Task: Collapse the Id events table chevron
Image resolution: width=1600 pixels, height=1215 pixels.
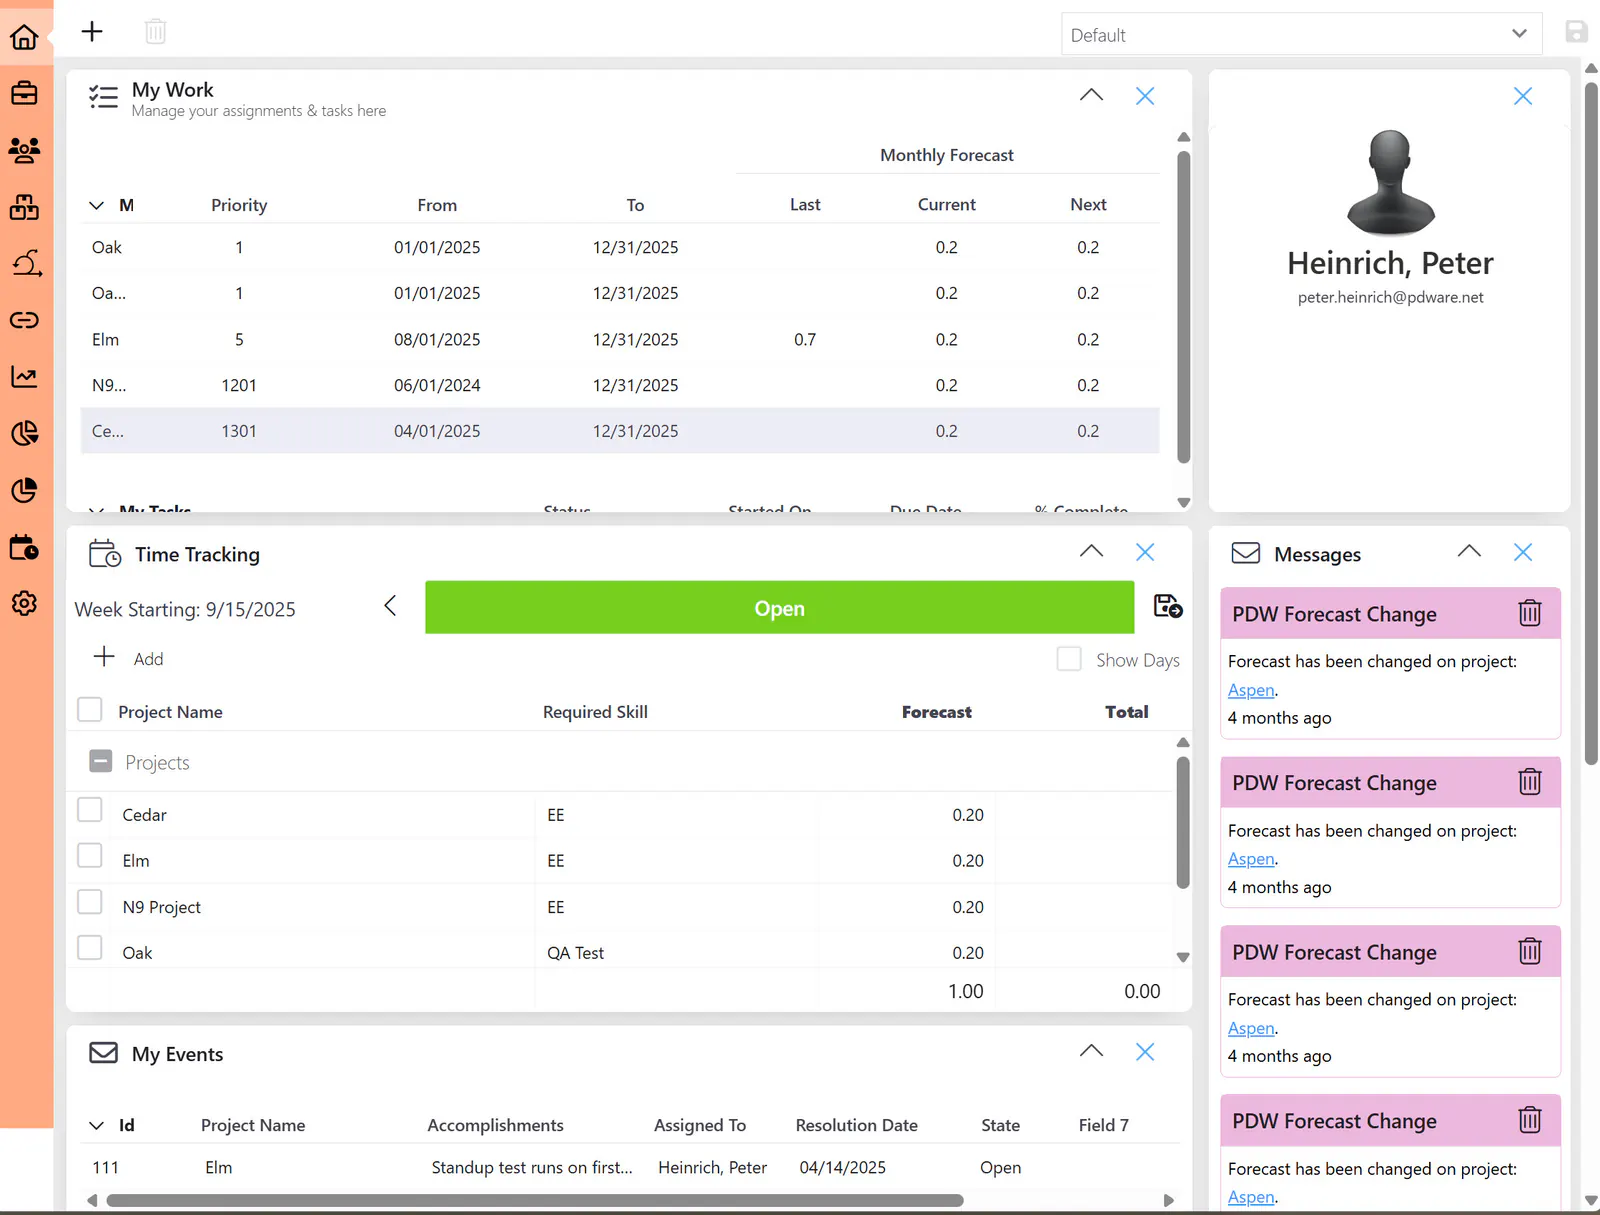Action: point(96,1125)
